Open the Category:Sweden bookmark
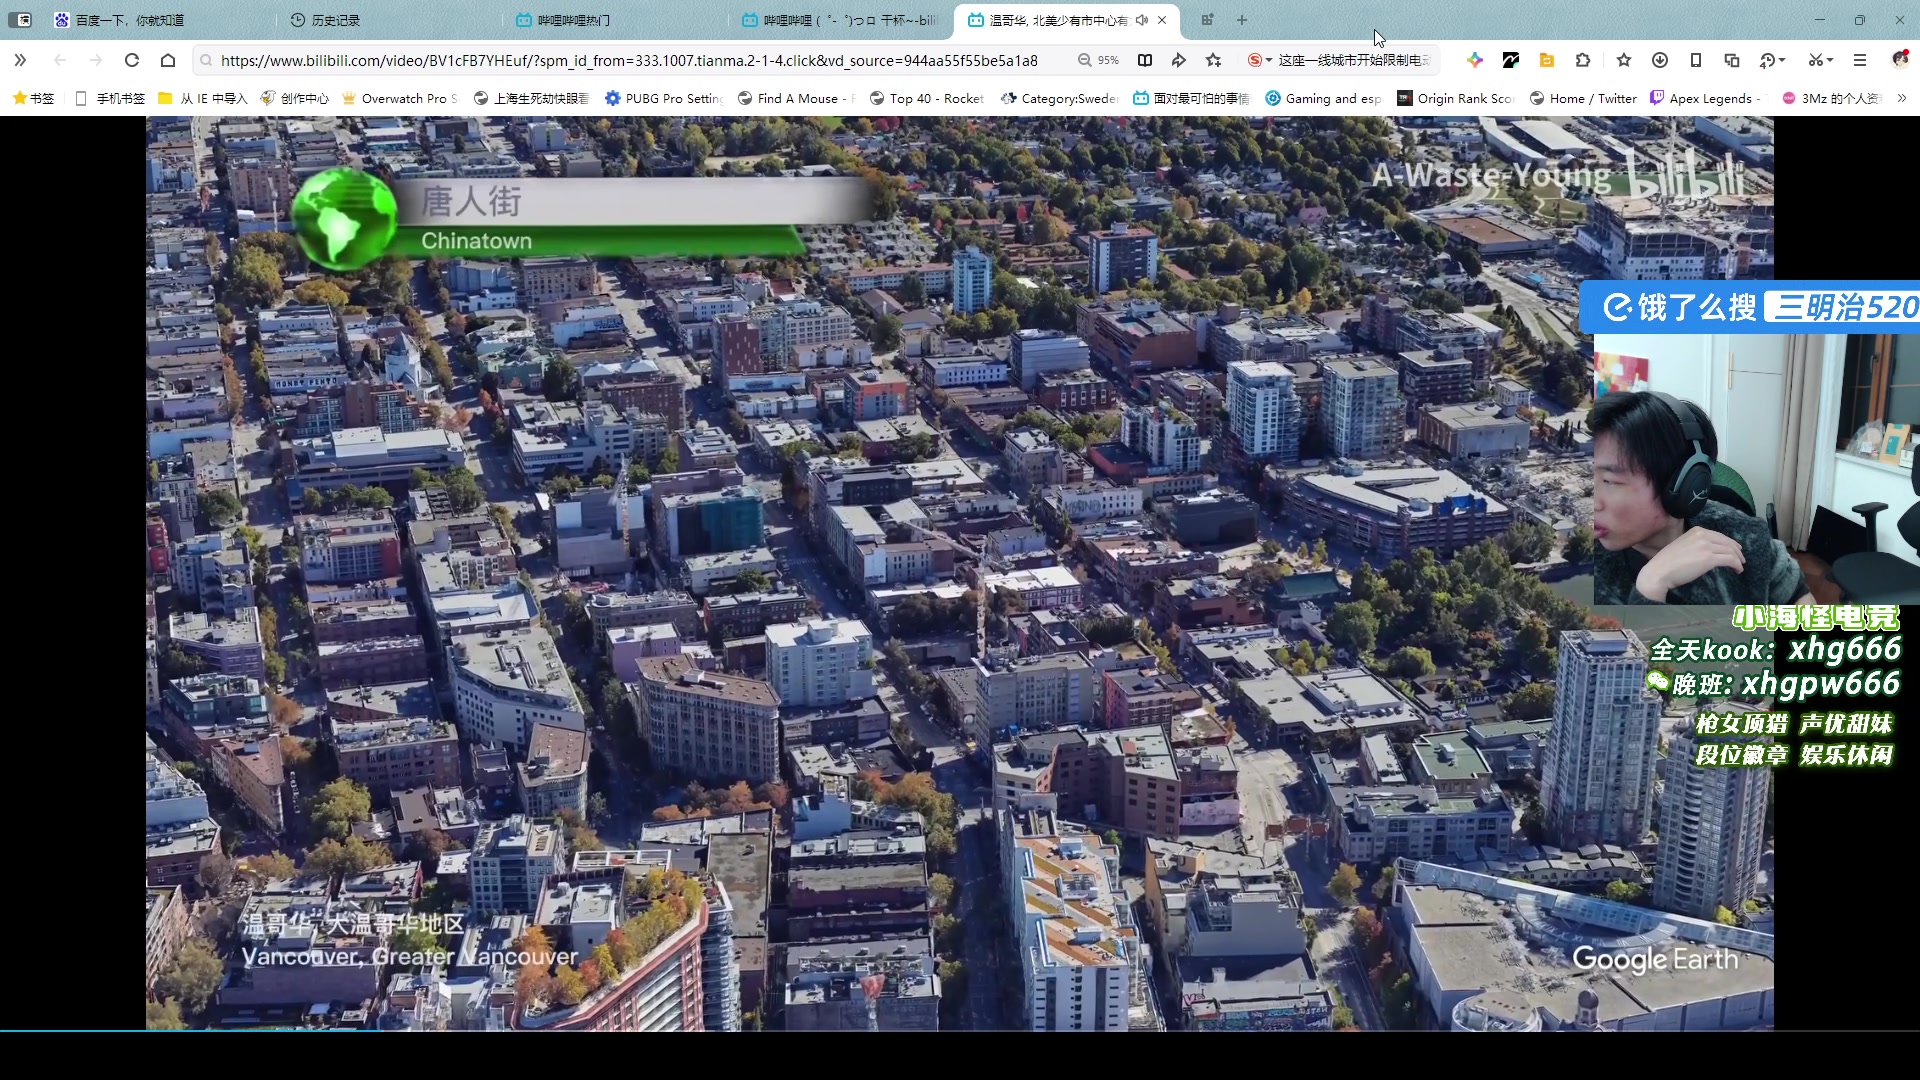 pos(1060,98)
